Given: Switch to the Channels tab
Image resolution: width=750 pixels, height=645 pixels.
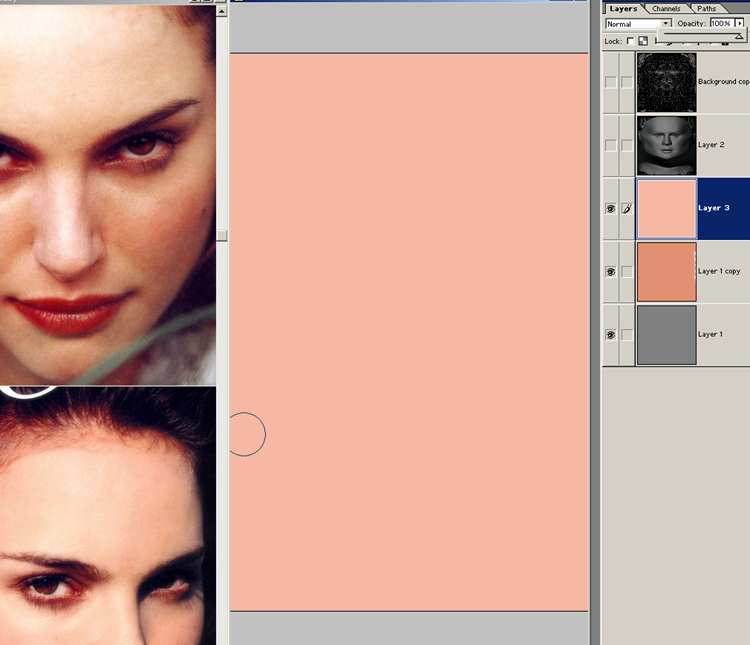Looking at the screenshot, I should (666, 8).
